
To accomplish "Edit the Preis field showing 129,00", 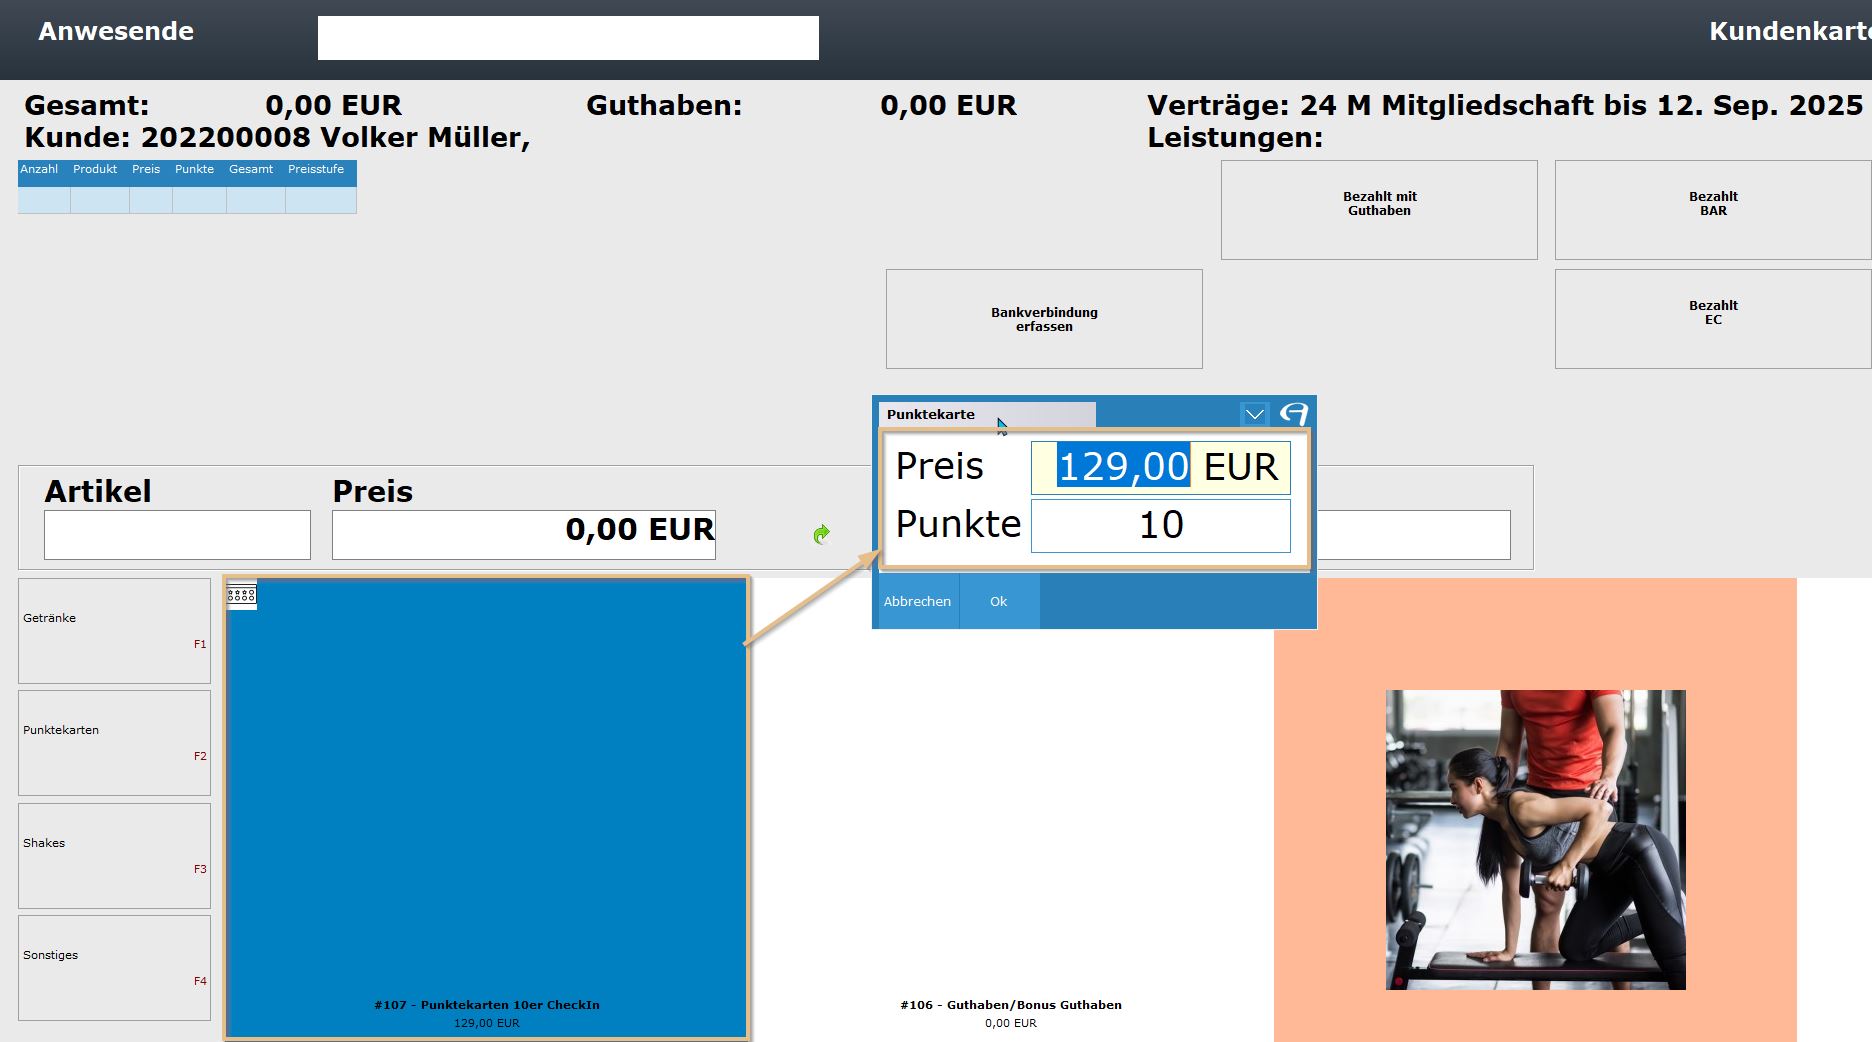I will 1160,467.
